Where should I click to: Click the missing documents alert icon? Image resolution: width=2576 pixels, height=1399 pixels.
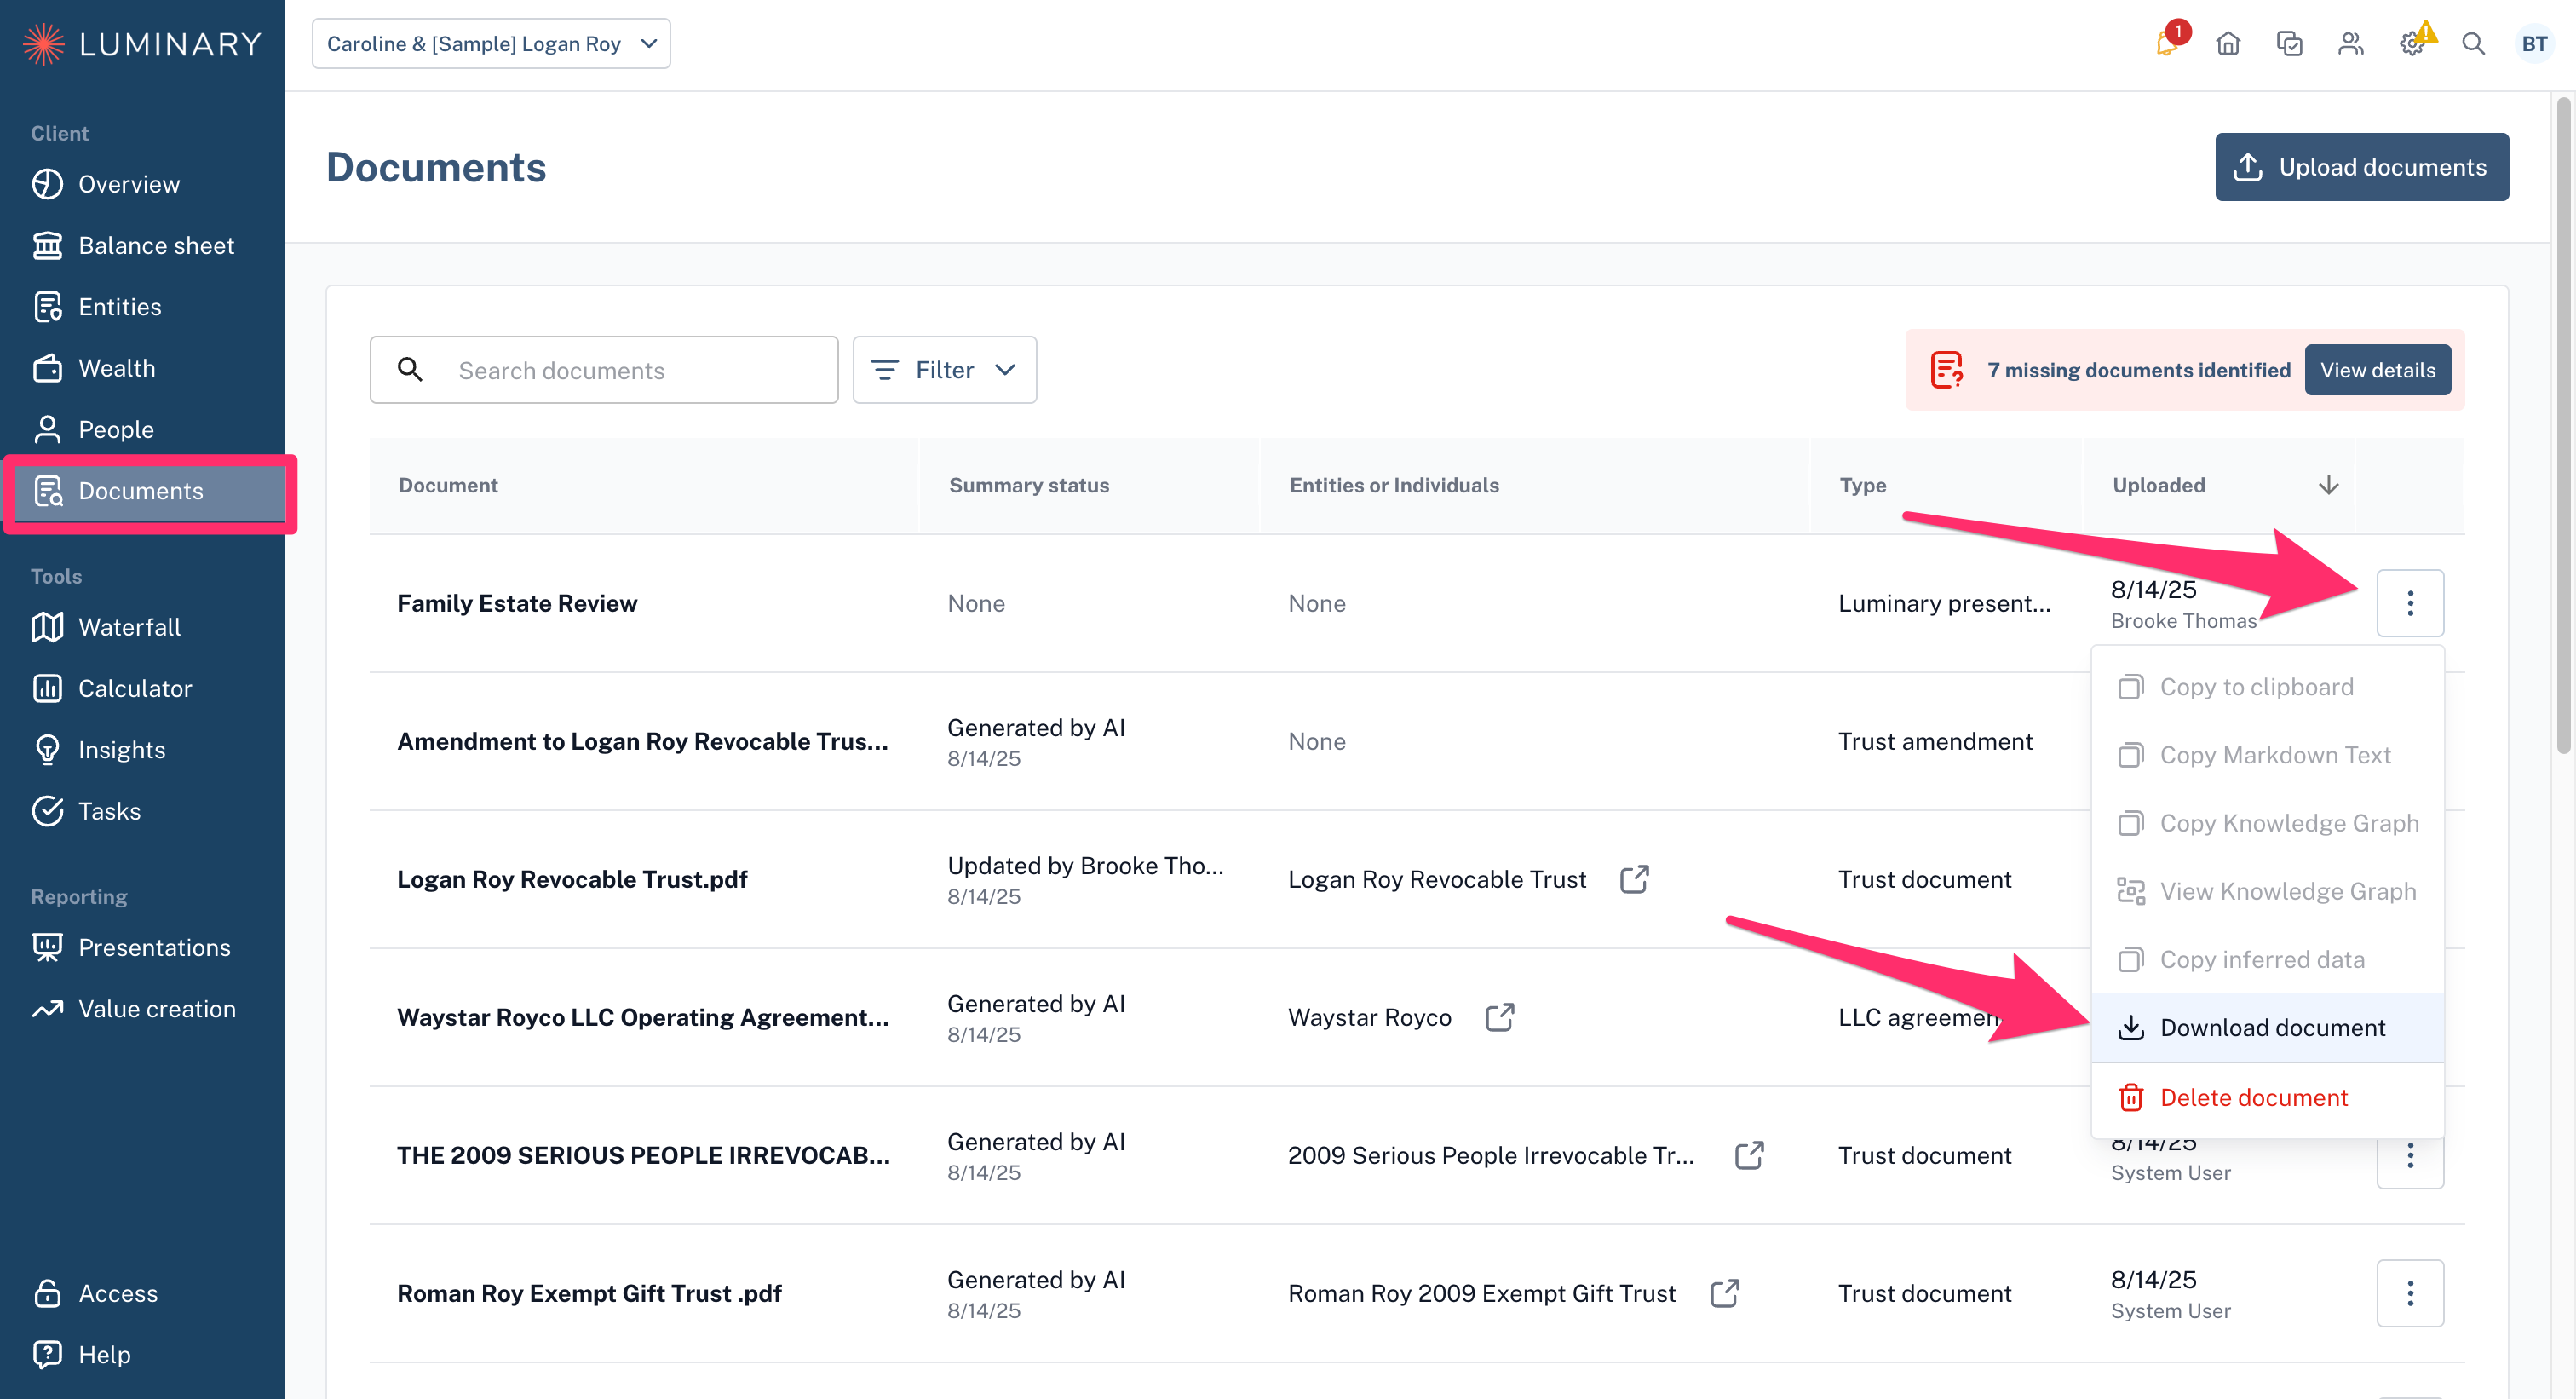pos(1946,370)
